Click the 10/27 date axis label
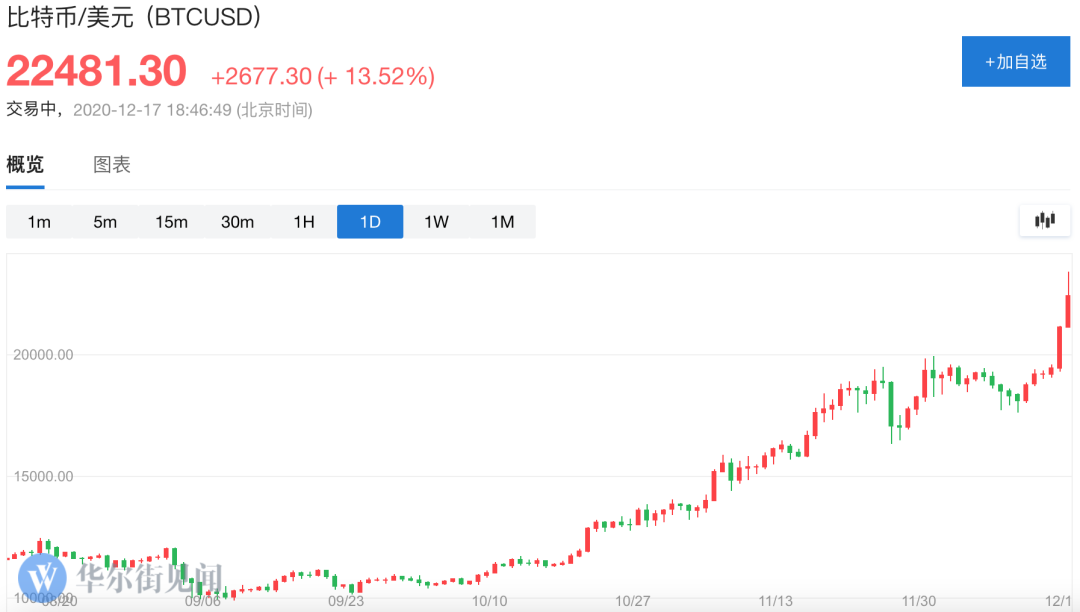This screenshot has width=1080, height=612. tap(634, 601)
